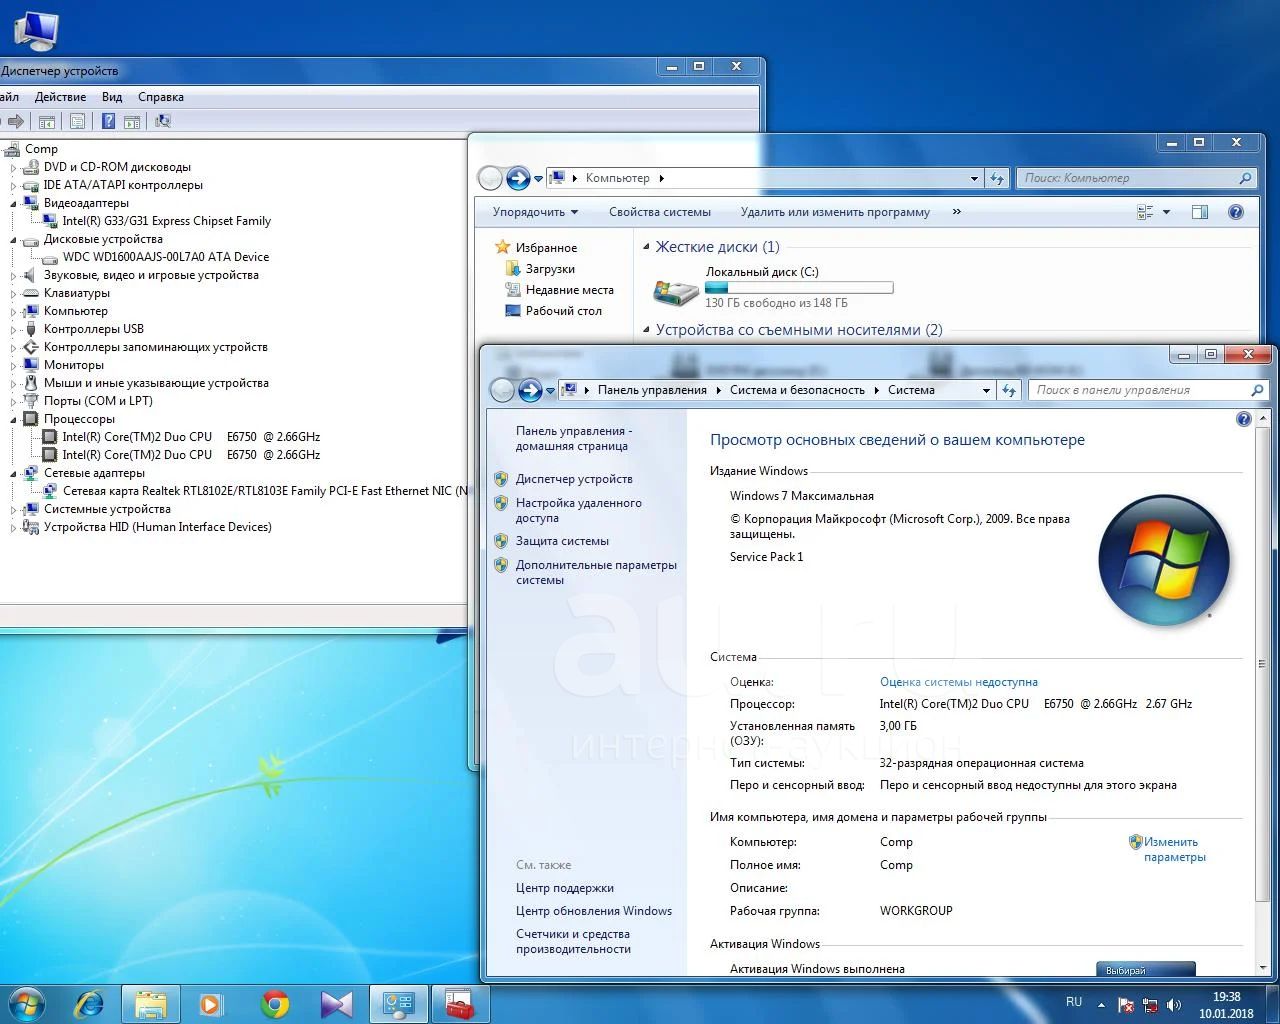Select Загрузки in Favorites pane
1280x1024 pixels.
point(550,269)
